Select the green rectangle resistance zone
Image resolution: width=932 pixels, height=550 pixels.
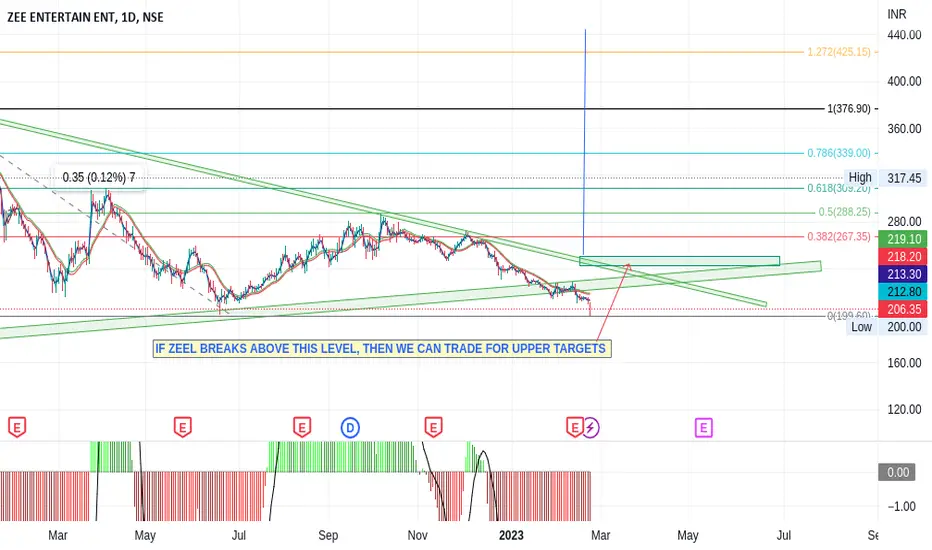coord(679,261)
